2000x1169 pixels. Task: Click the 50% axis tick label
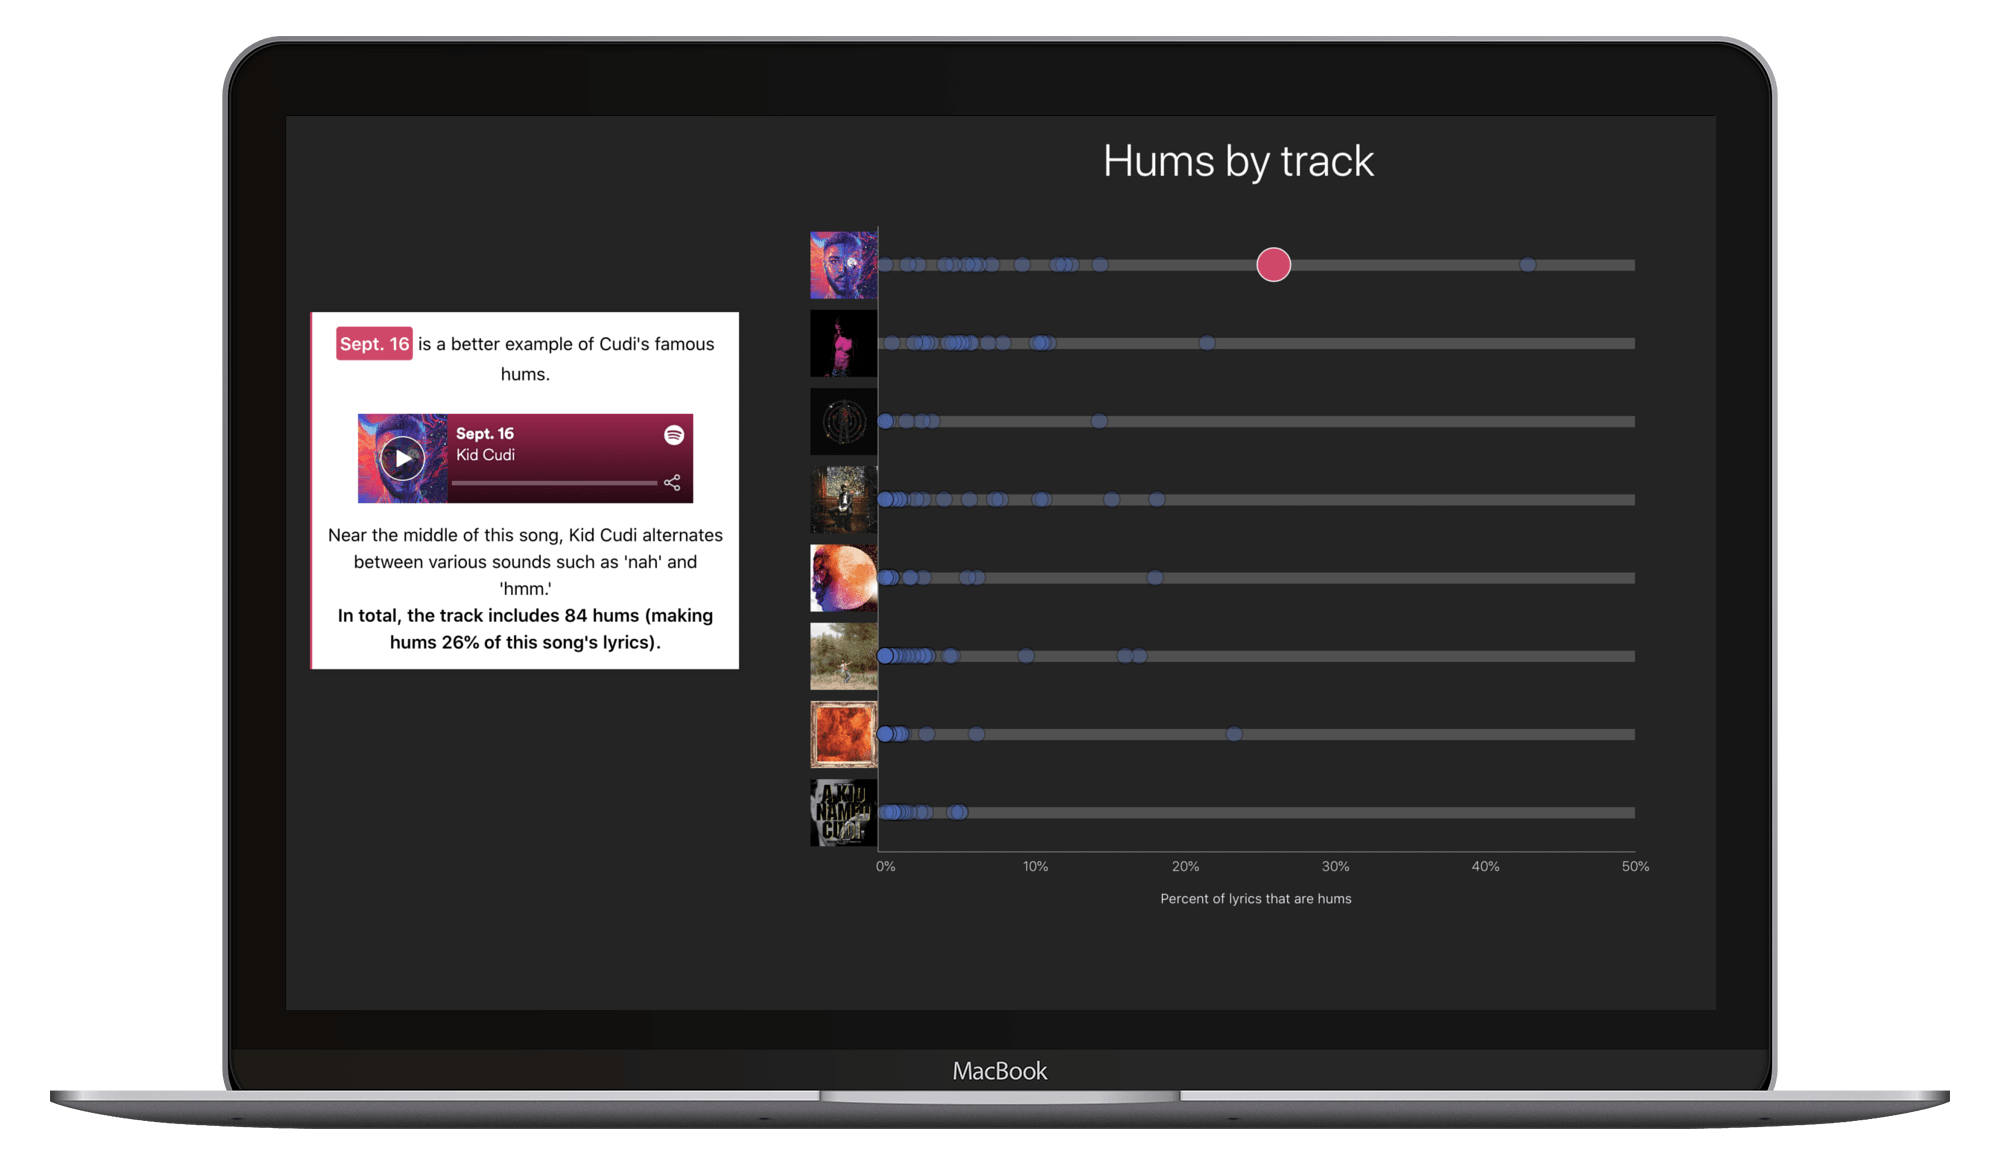point(1635,866)
